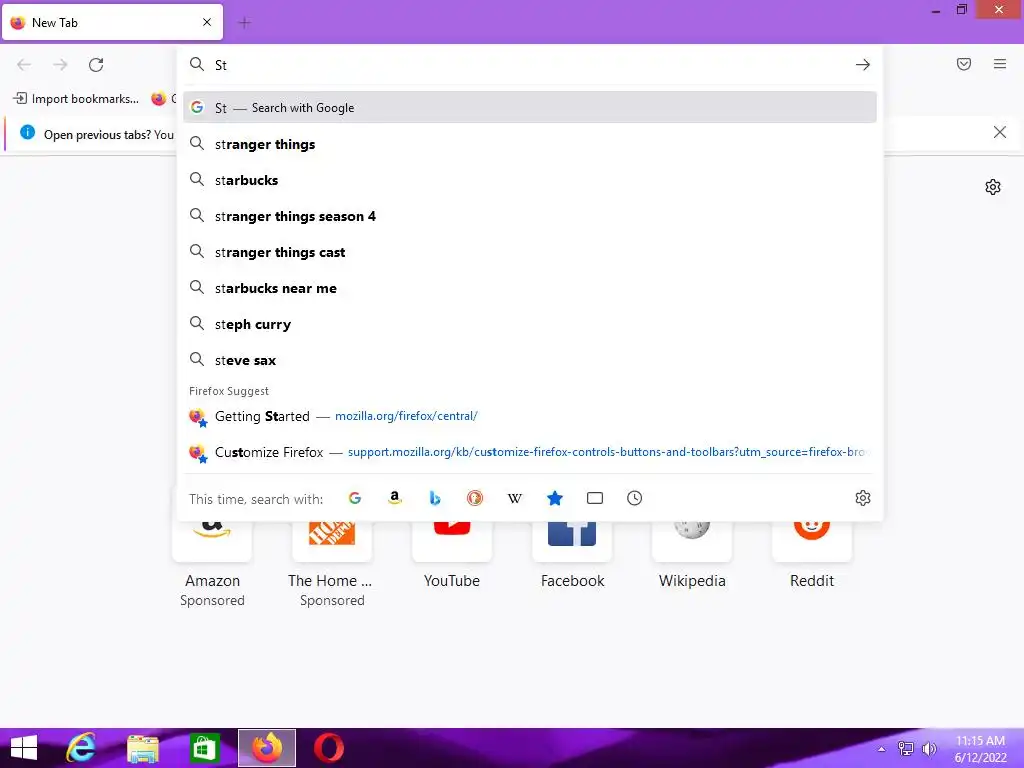The height and width of the screenshot is (768, 1024).
Task: Close the New Tab tab
Action: coord(207,22)
